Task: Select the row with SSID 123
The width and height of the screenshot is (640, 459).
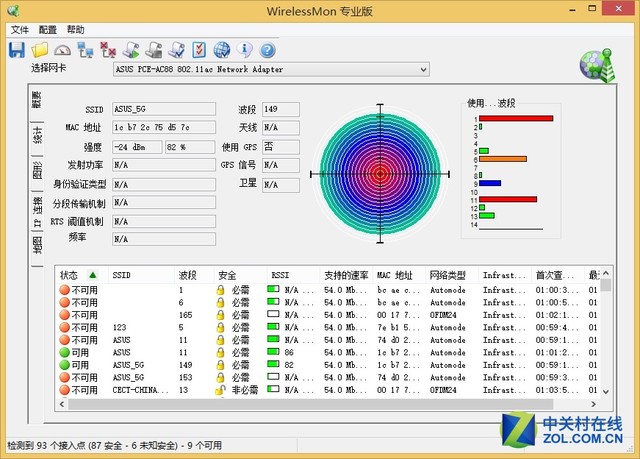Action: pyautogui.click(x=329, y=327)
